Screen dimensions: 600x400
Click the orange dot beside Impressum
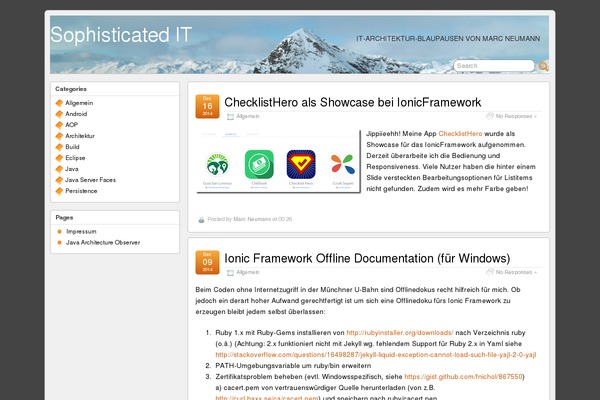pyautogui.click(x=59, y=232)
